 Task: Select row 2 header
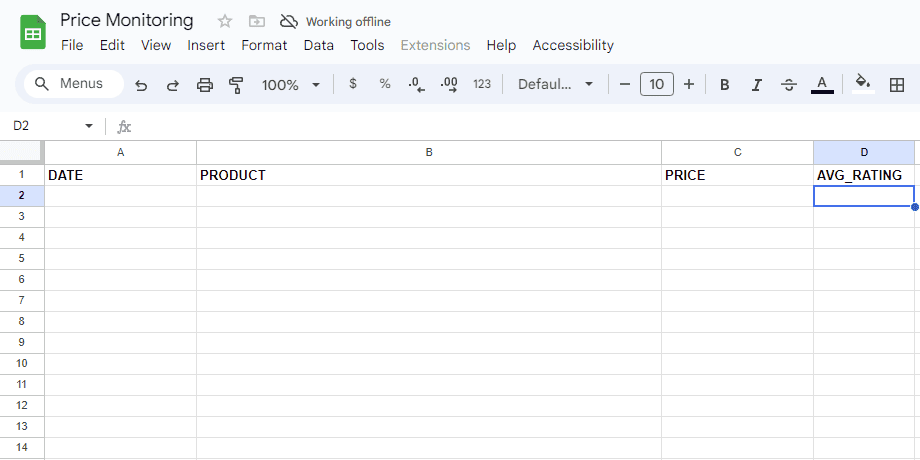pyautogui.click(x=22, y=196)
